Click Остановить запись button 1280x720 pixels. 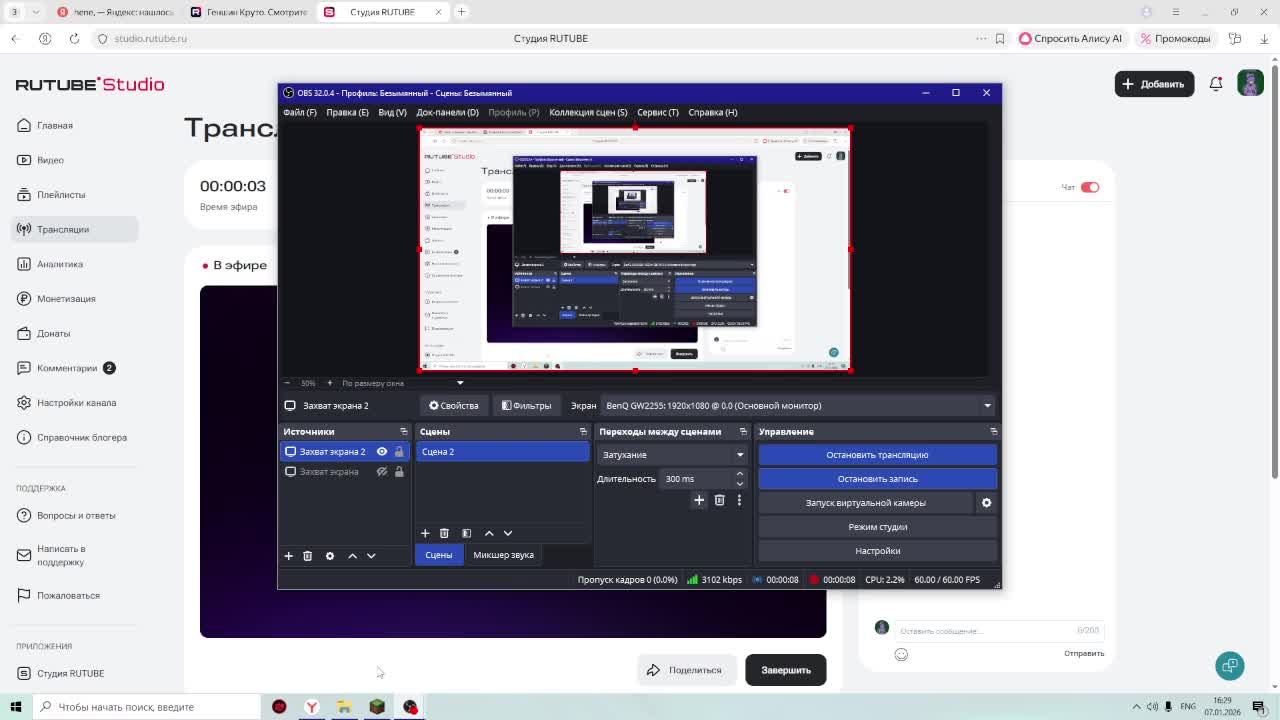pyautogui.click(x=877, y=479)
